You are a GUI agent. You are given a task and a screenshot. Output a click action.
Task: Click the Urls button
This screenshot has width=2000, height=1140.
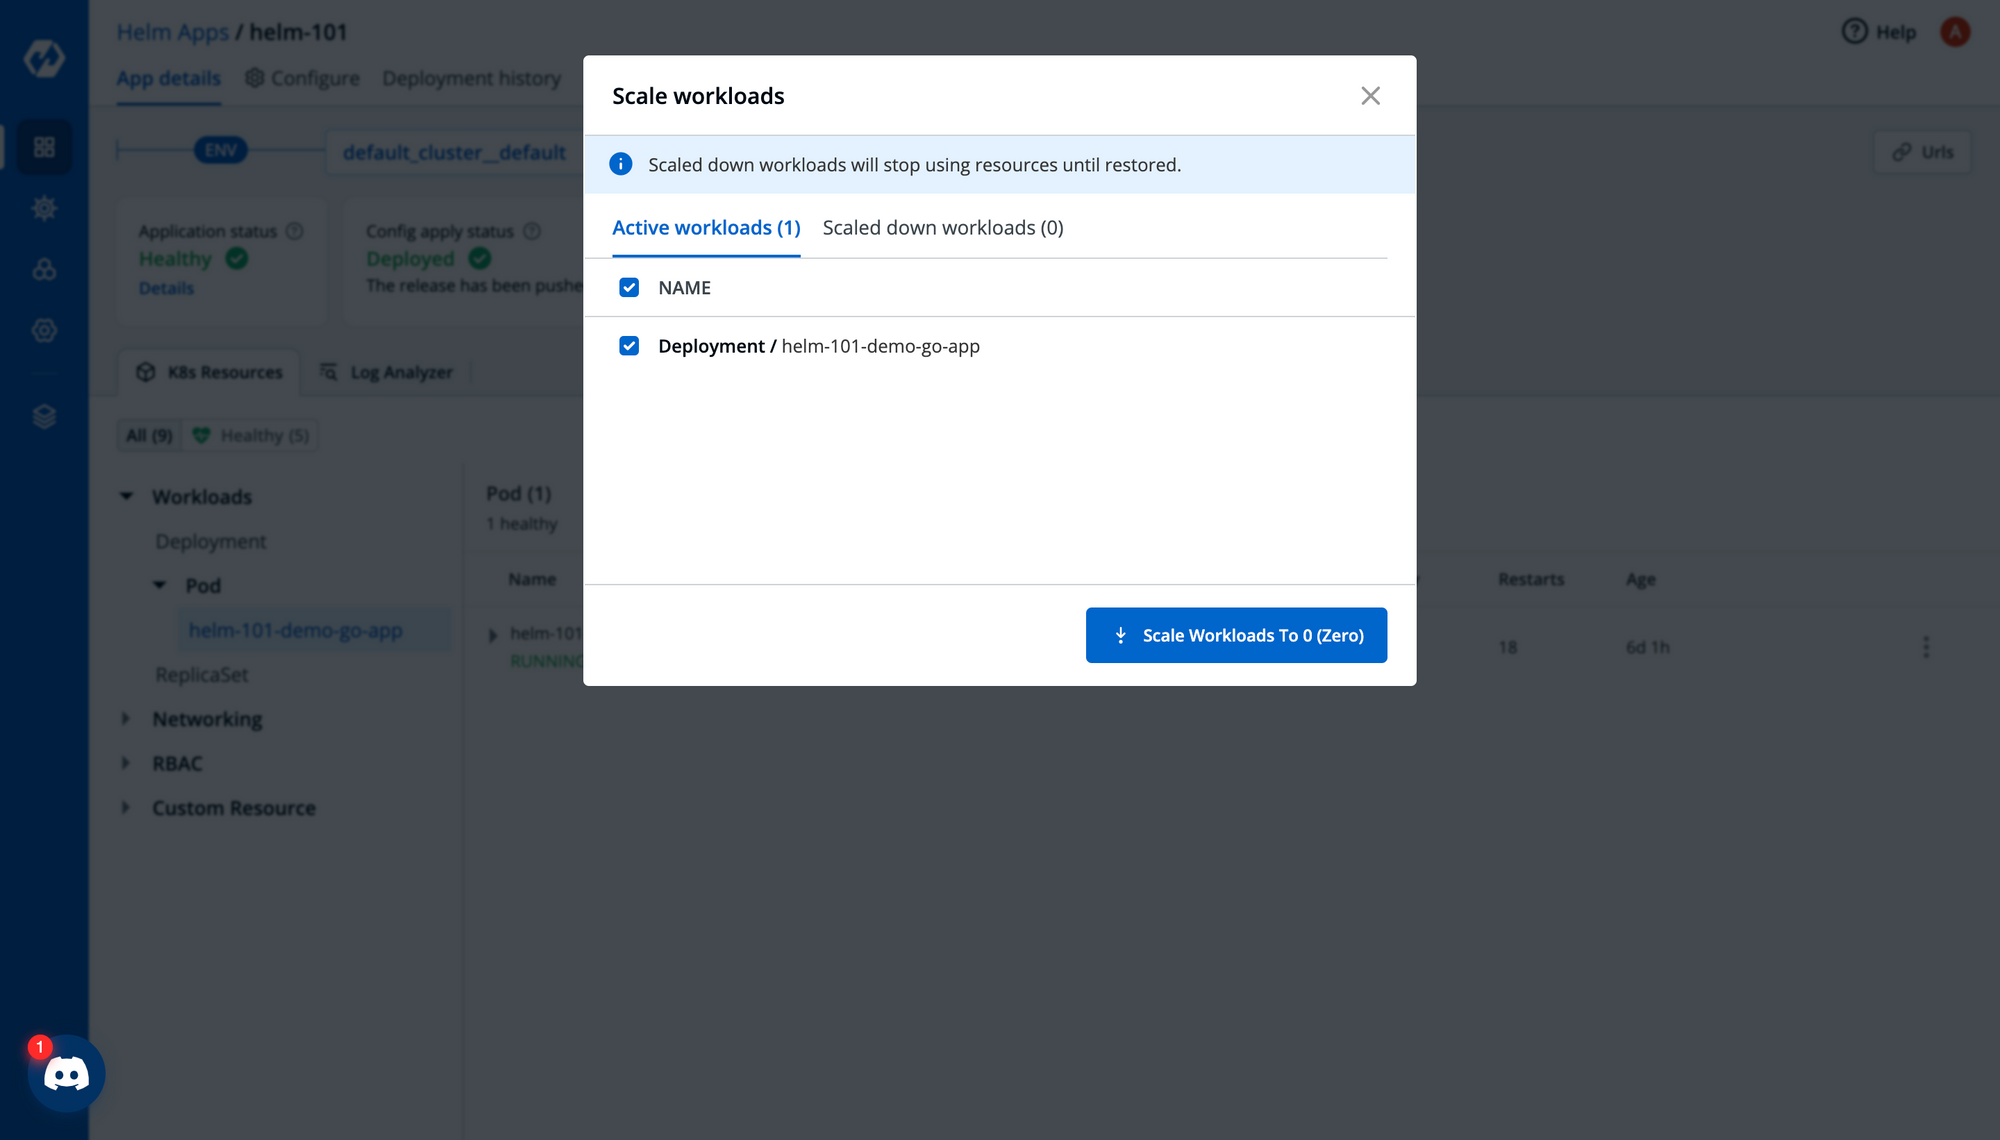coord(1922,152)
